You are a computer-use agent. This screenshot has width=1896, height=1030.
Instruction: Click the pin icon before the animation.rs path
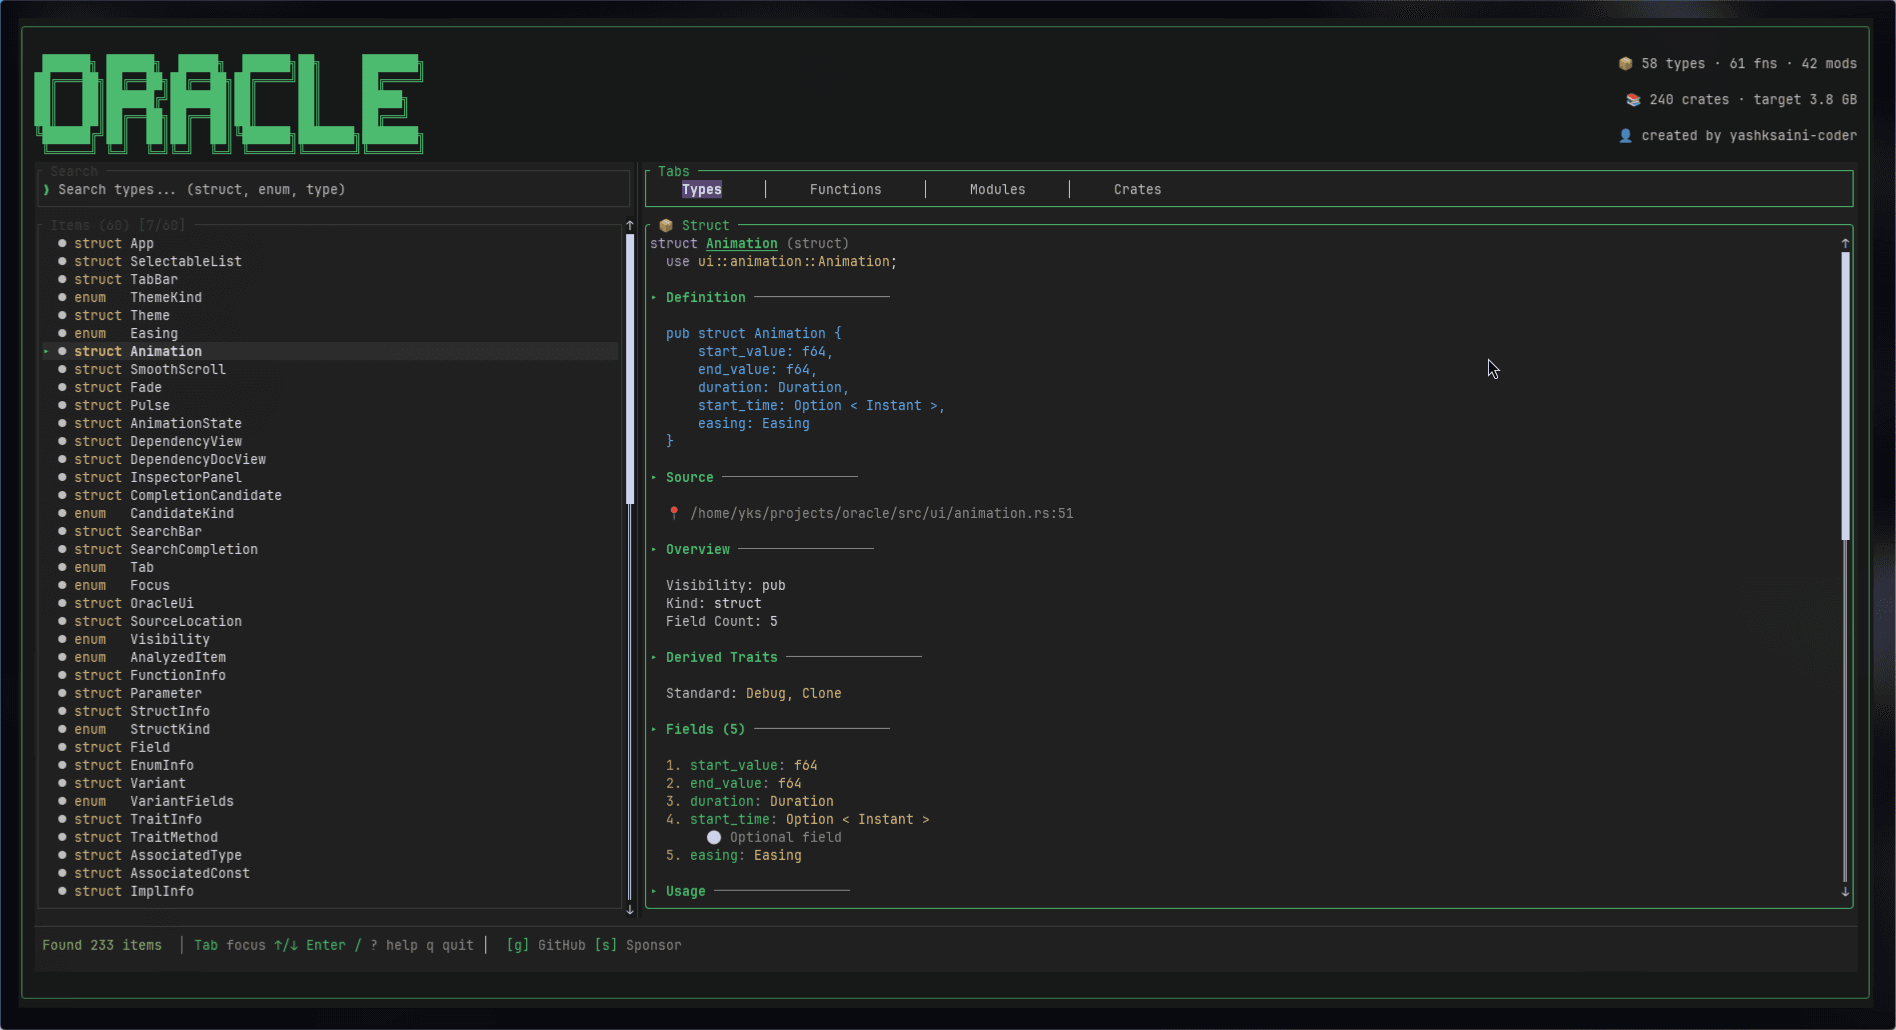tap(674, 512)
